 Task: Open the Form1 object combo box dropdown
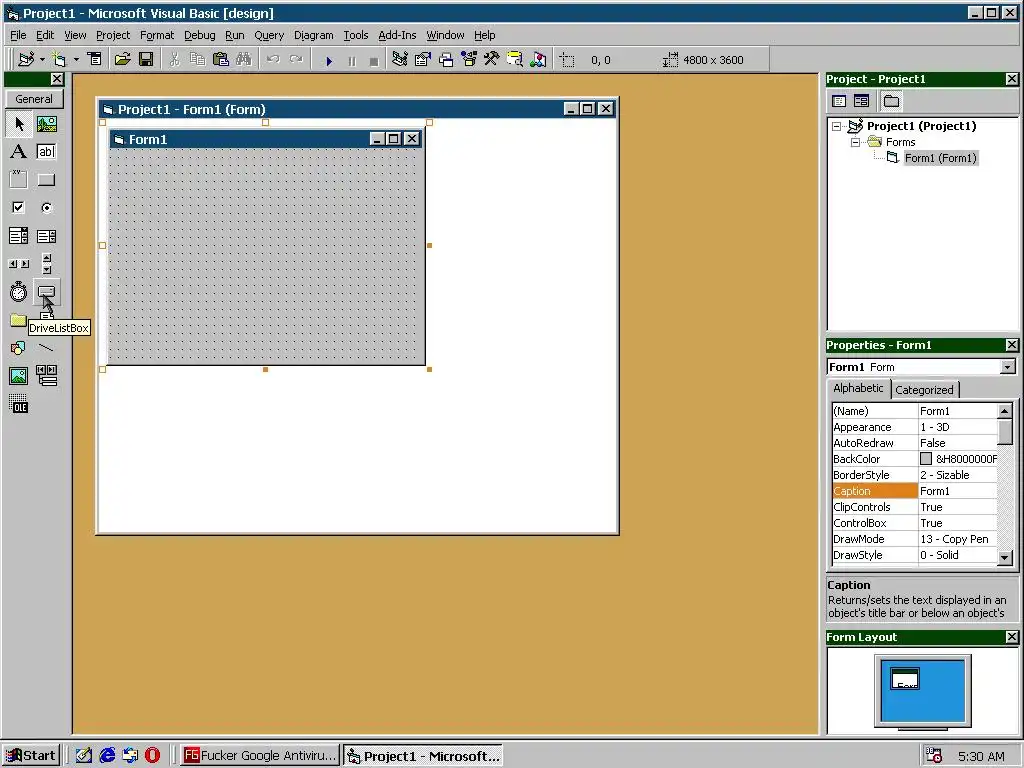[x=1008, y=367]
